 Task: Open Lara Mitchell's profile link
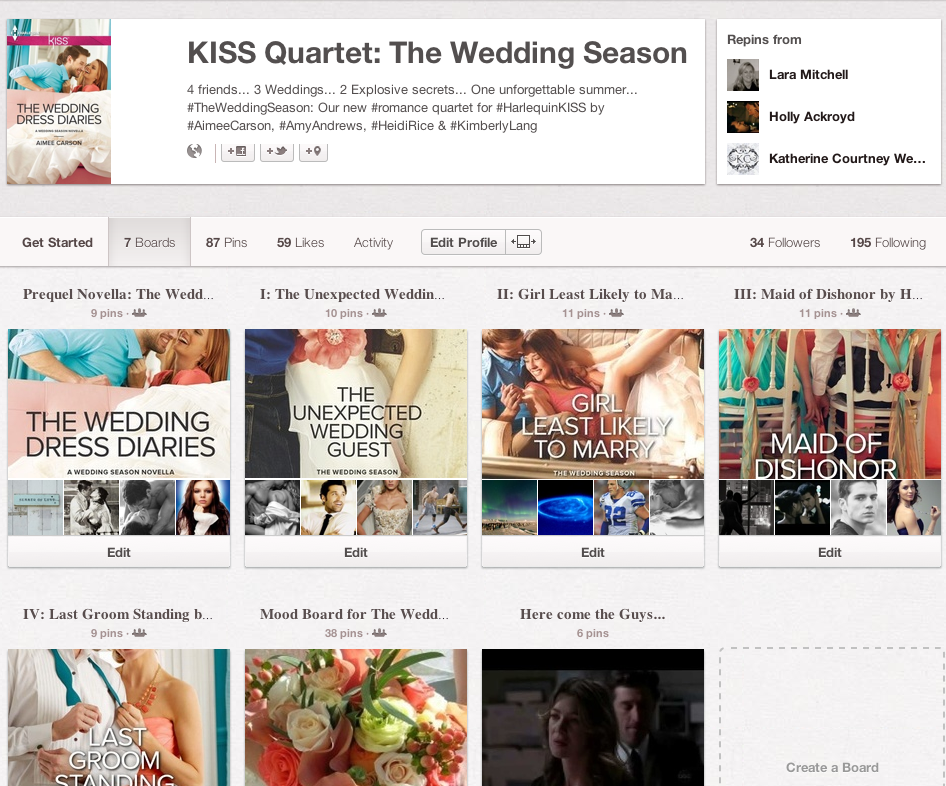click(x=808, y=75)
